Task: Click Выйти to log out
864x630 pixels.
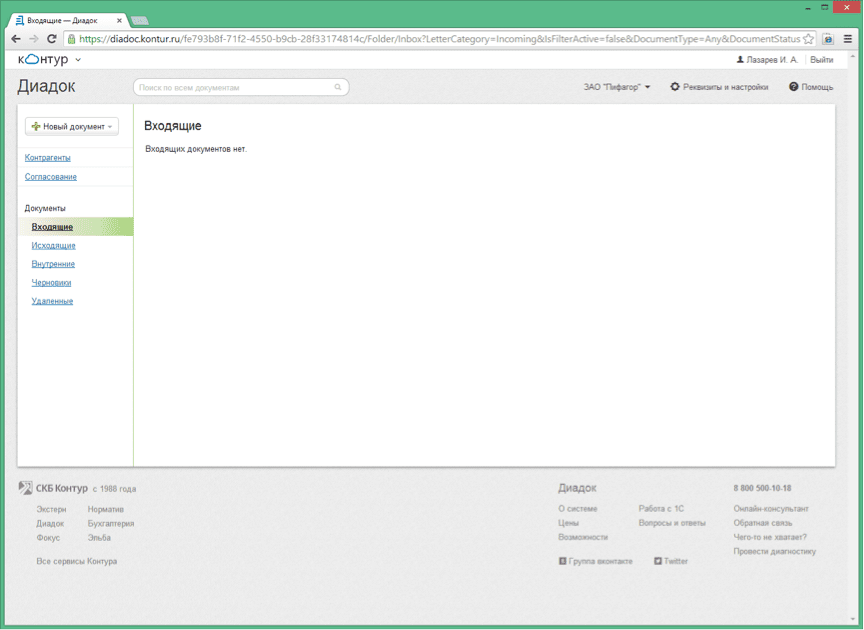Action: coord(822,60)
